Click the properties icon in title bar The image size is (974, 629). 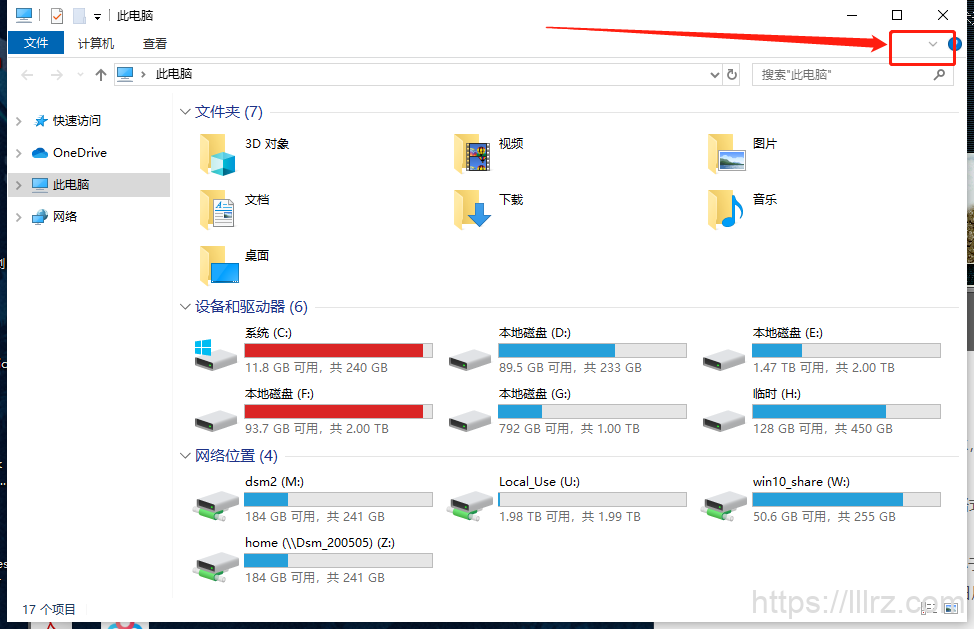point(57,15)
